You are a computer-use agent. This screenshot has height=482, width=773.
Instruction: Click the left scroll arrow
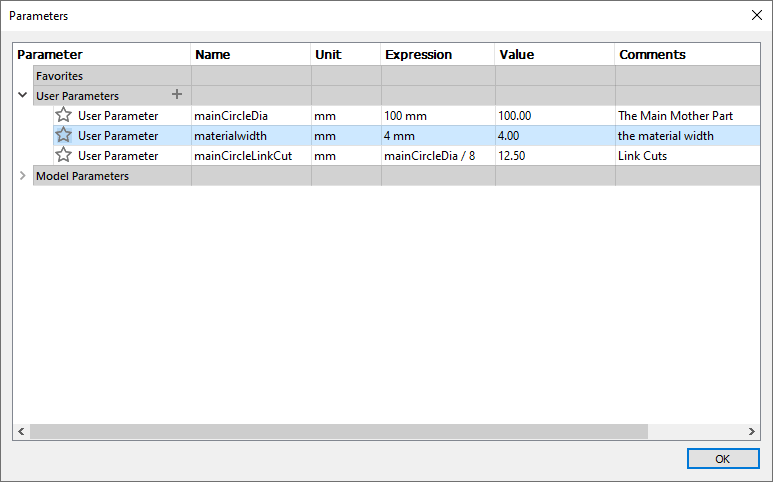[21, 432]
